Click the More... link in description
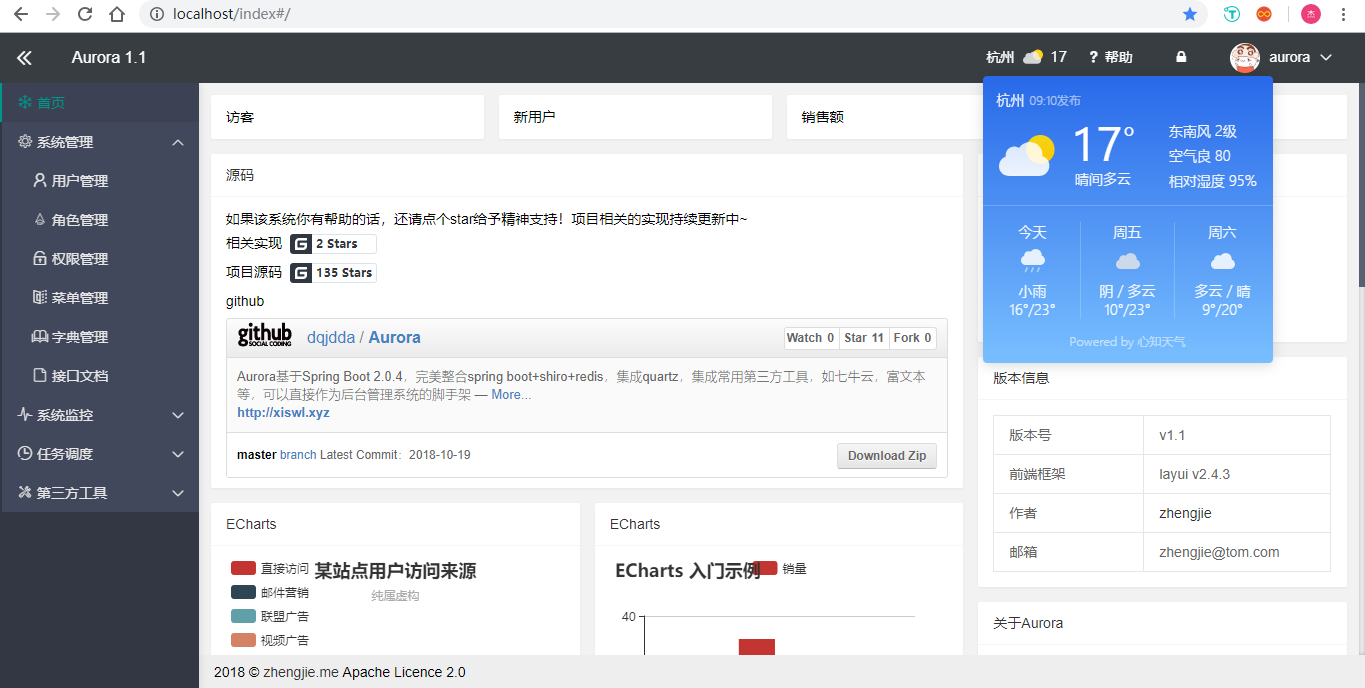The width and height of the screenshot is (1365, 688). 511,395
